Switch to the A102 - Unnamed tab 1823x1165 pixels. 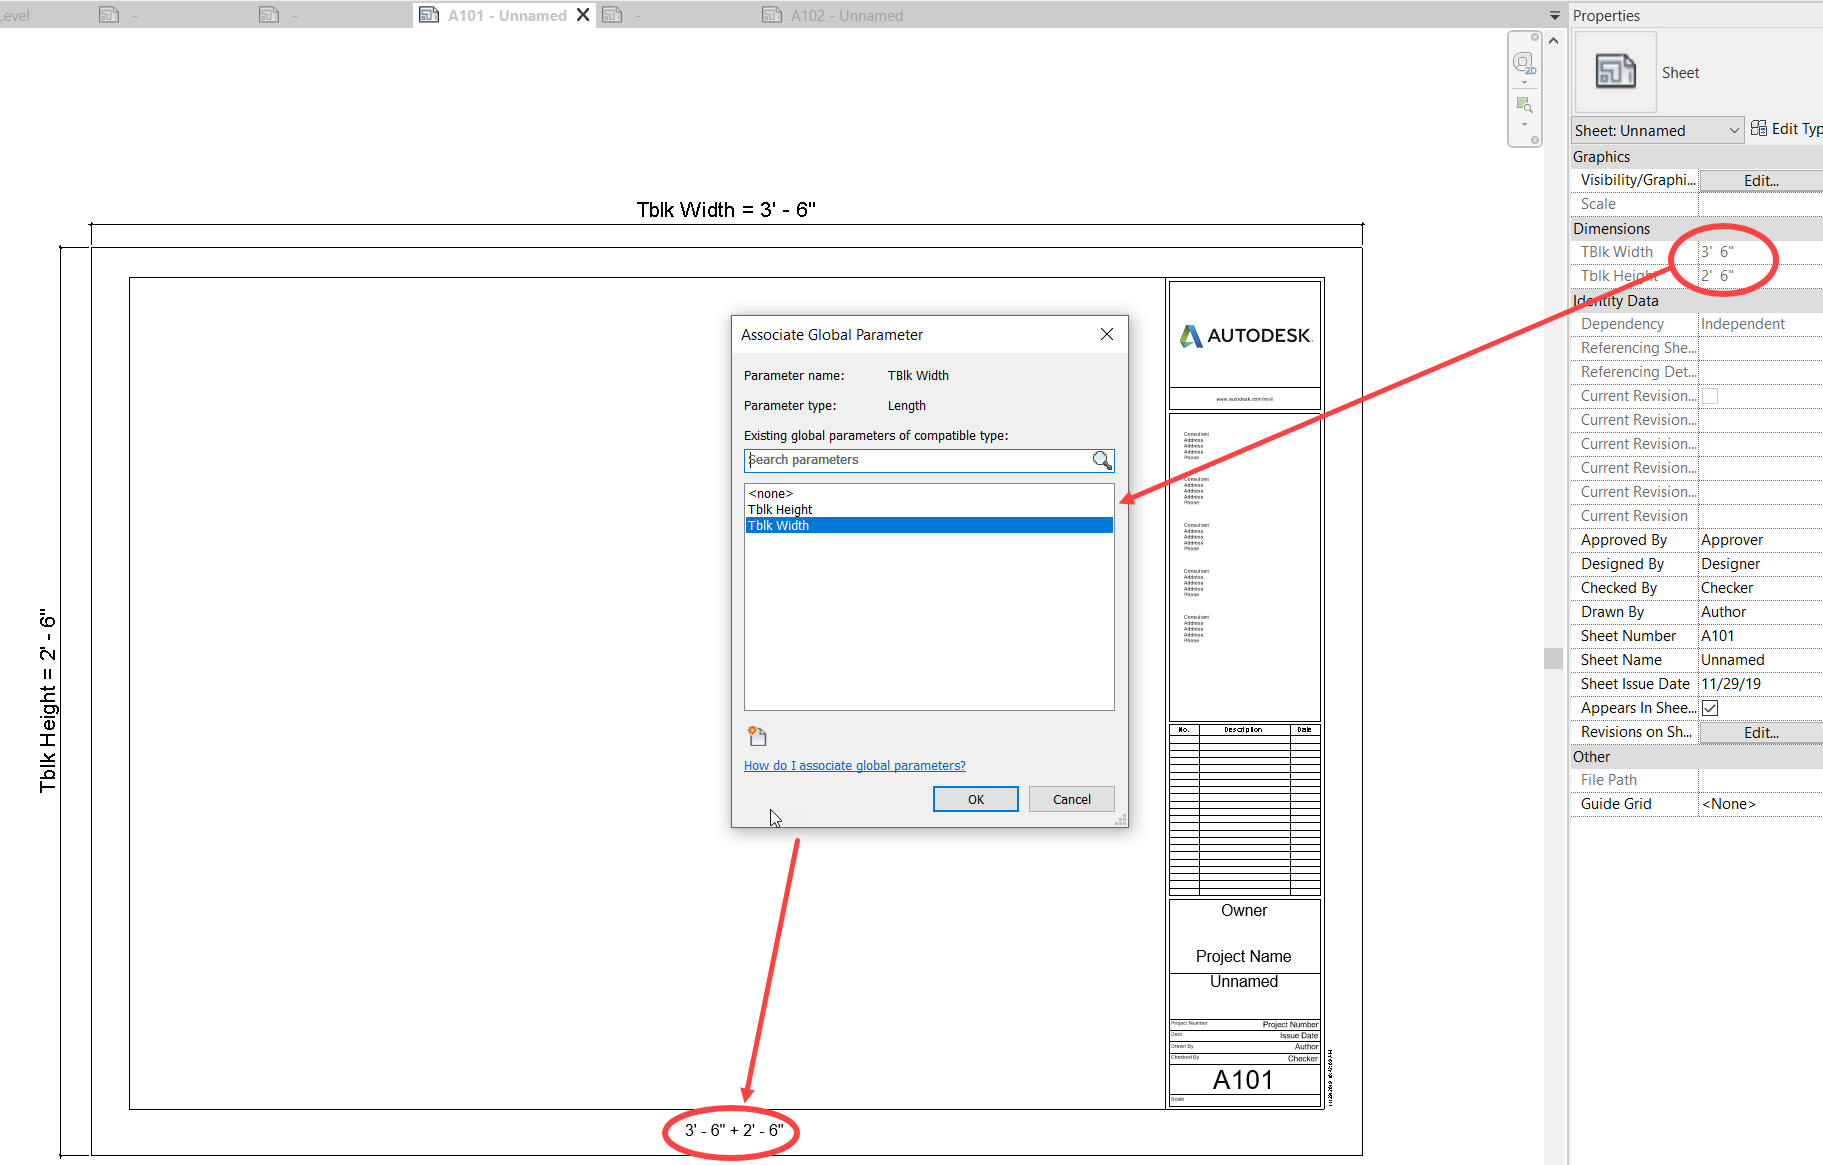[x=845, y=15]
